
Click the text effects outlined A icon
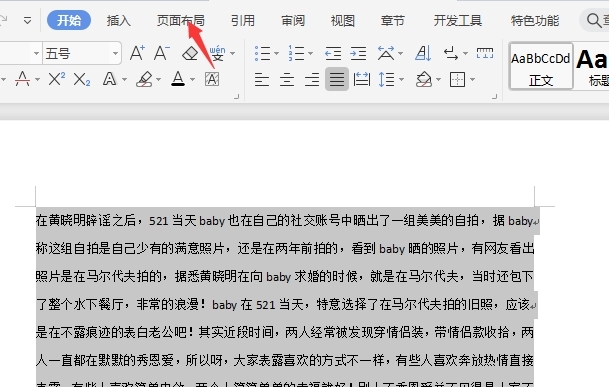110,79
